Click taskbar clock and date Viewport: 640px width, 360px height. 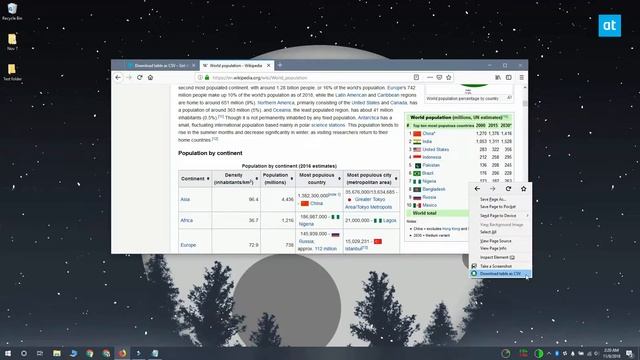point(611,353)
